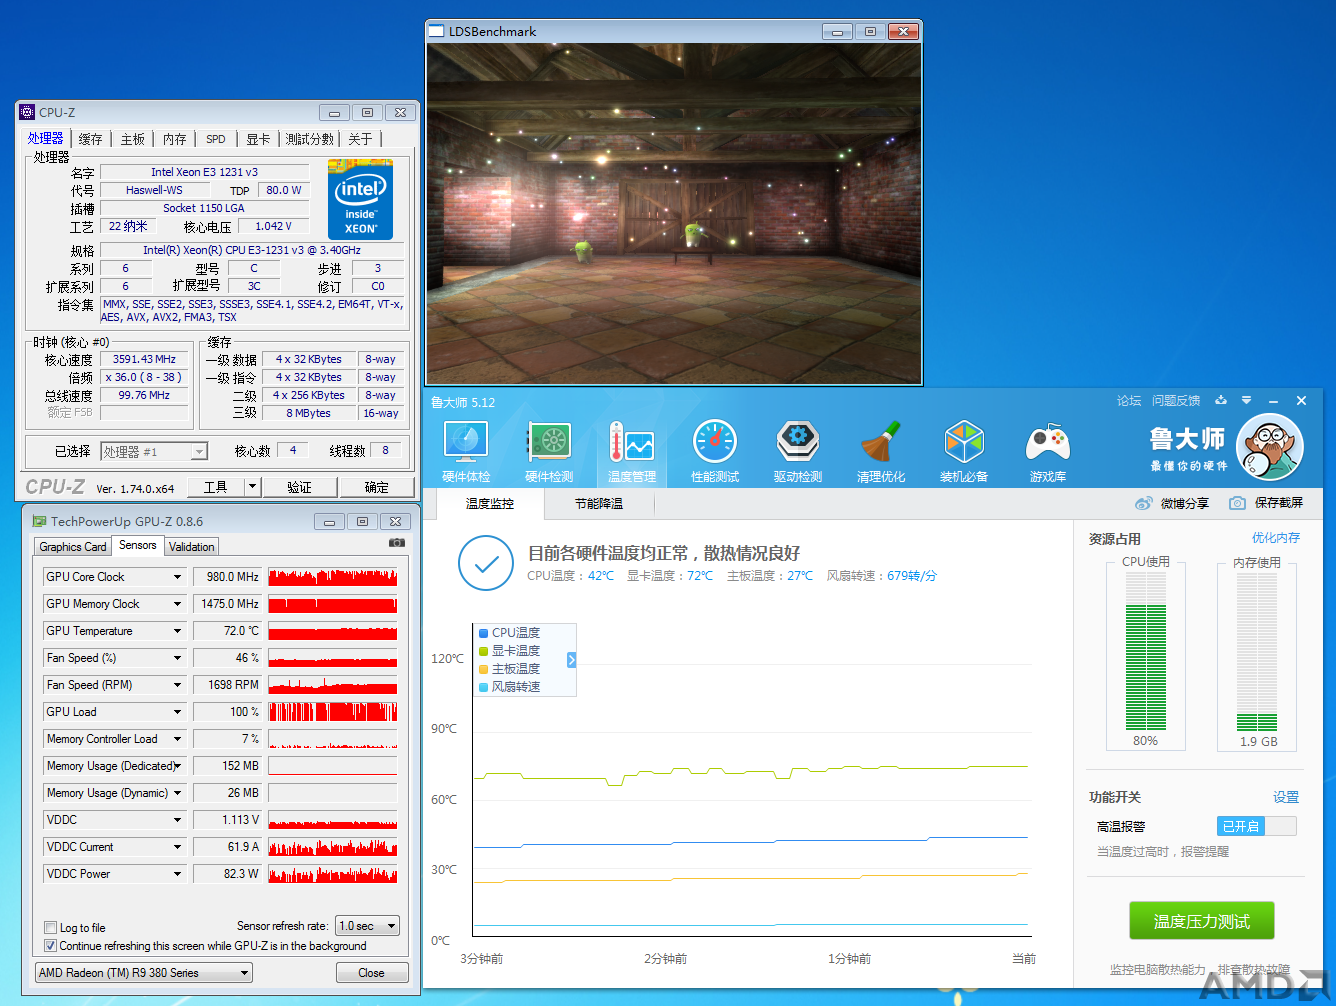The image size is (1336, 1006).
Task: Open Fan Speed (%) sensor dropdown
Action: pyautogui.click(x=177, y=658)
